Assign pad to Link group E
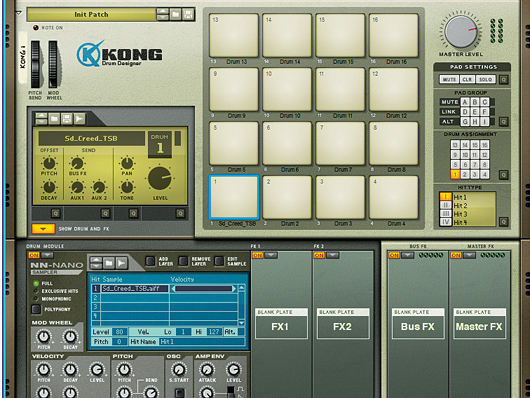This screenshot has width=530, height=398. [475, 112]
